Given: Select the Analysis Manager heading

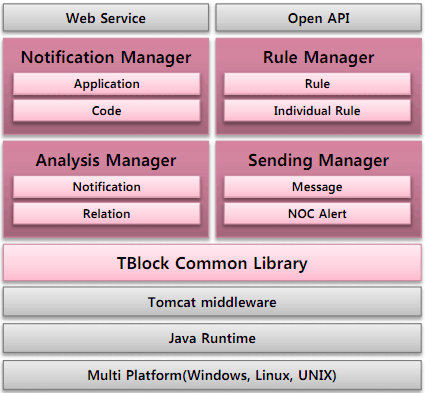Looking at the screenshot, I should (106, 160).
